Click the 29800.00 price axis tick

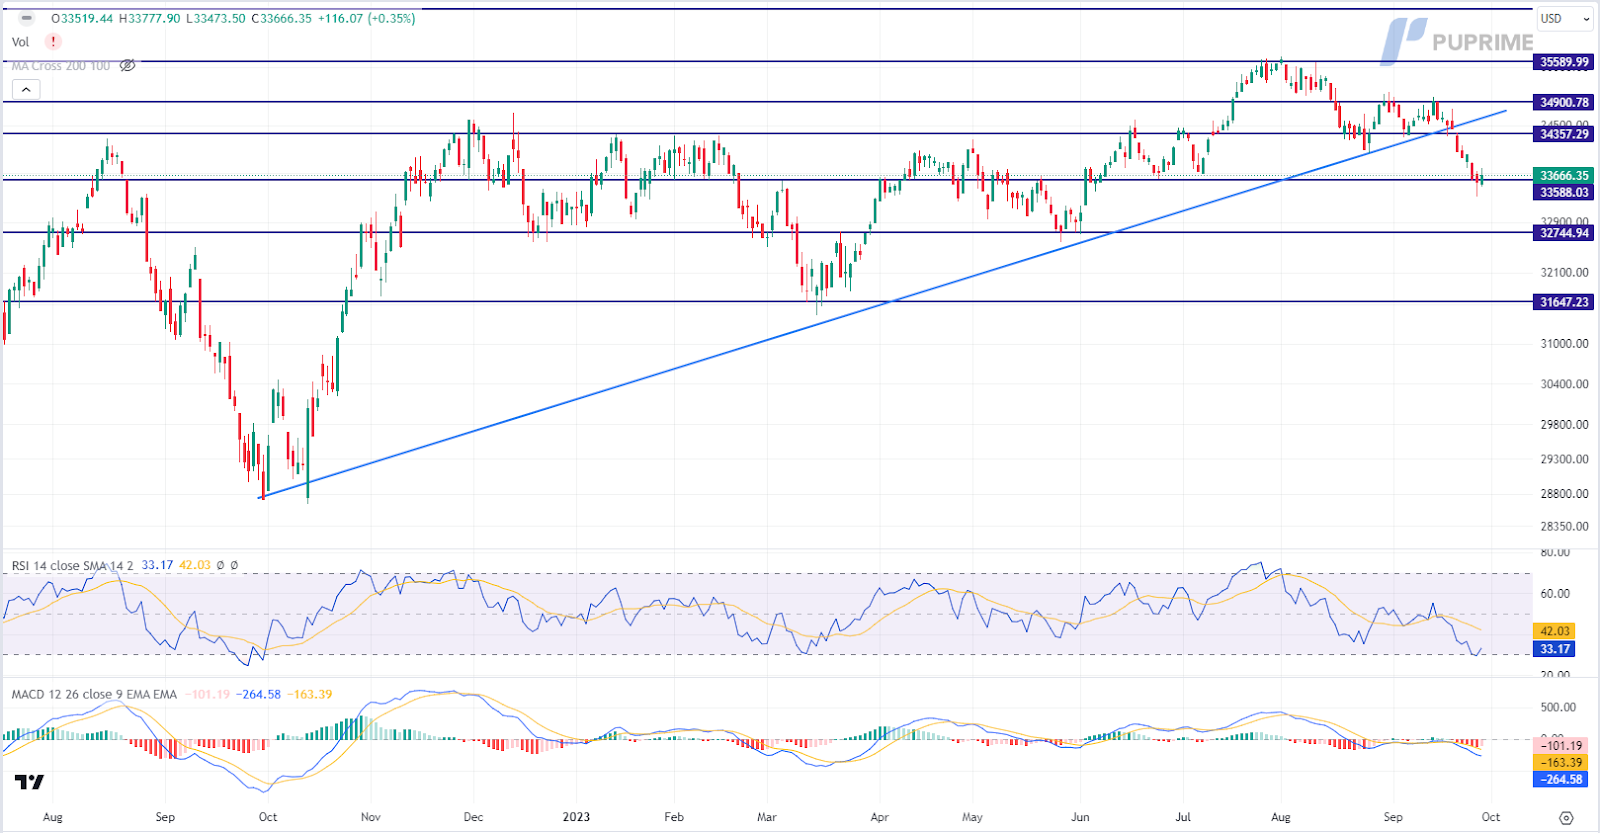pyautogui.click(x=1564, y=424)
